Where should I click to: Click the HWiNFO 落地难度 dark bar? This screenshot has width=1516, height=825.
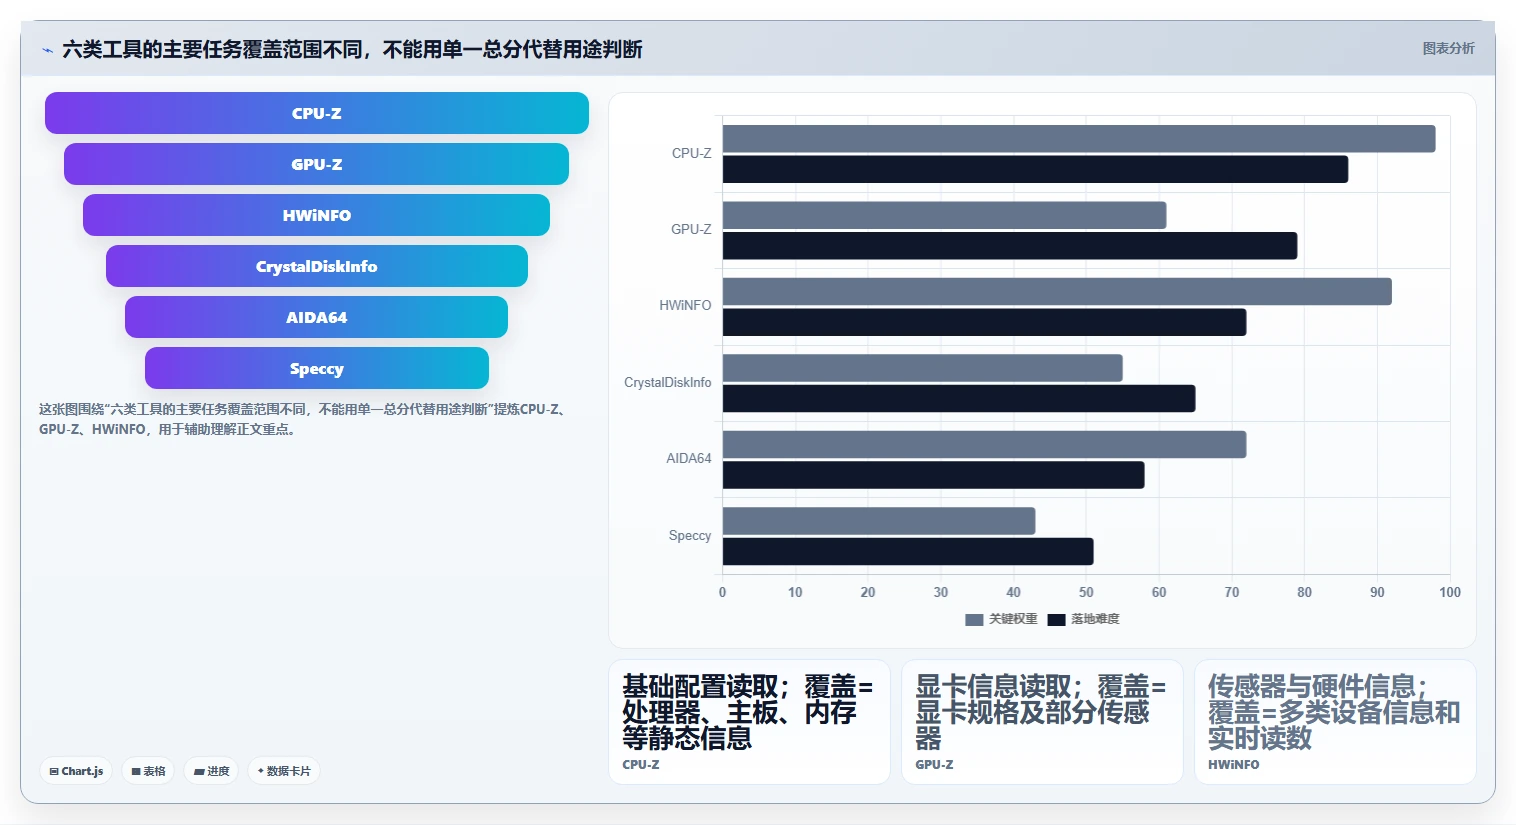(x=984, y=322)
